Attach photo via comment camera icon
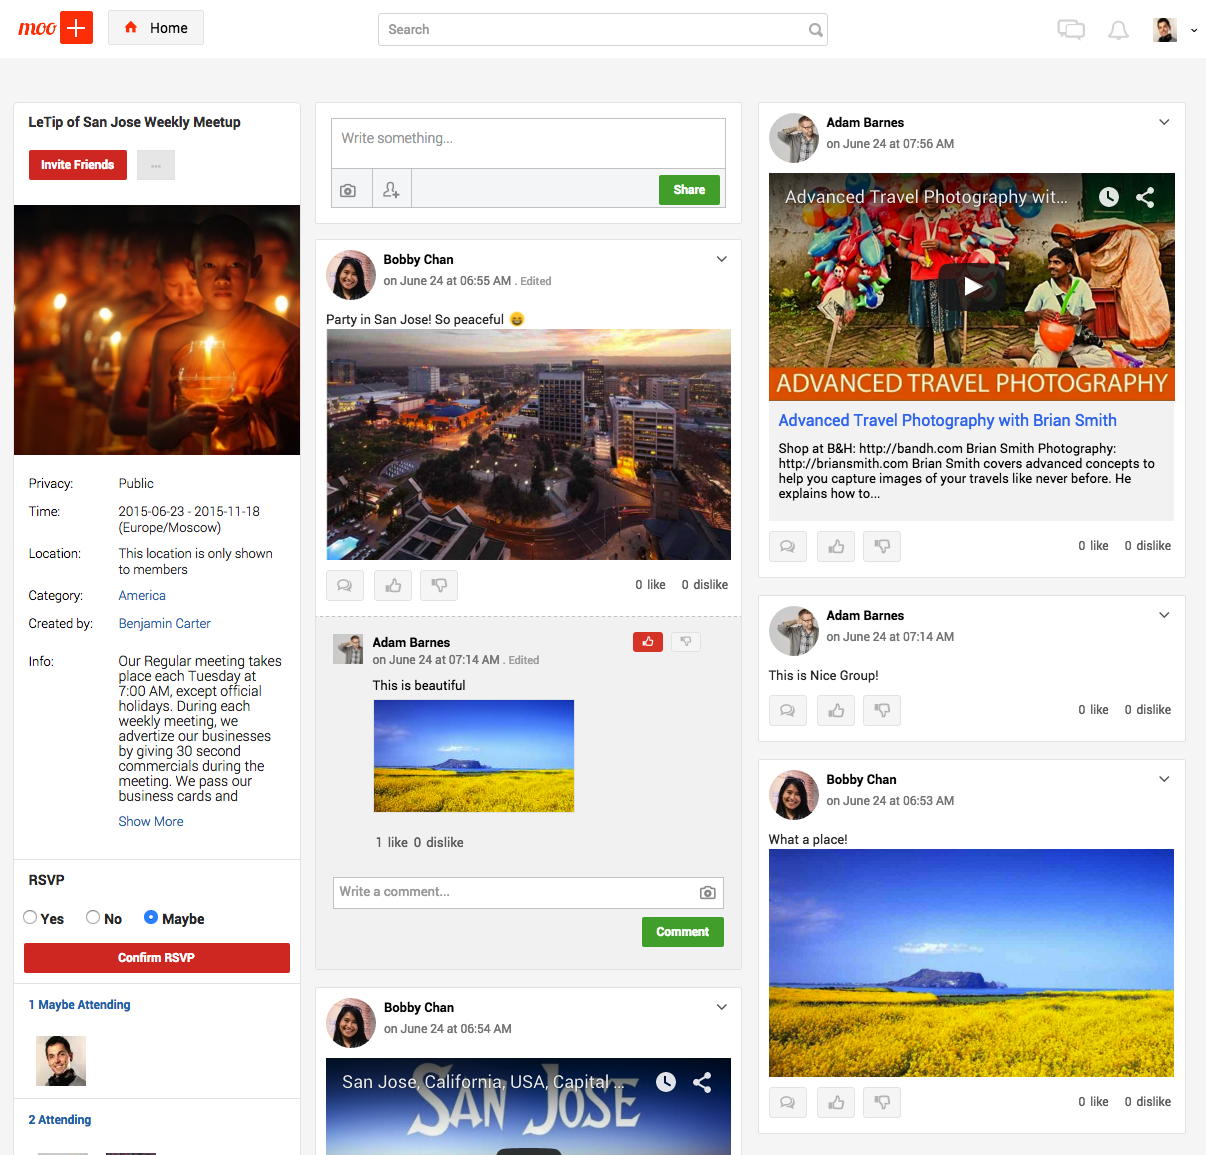This screenshot has height=1155, width=1206. (x=708, y=892)
